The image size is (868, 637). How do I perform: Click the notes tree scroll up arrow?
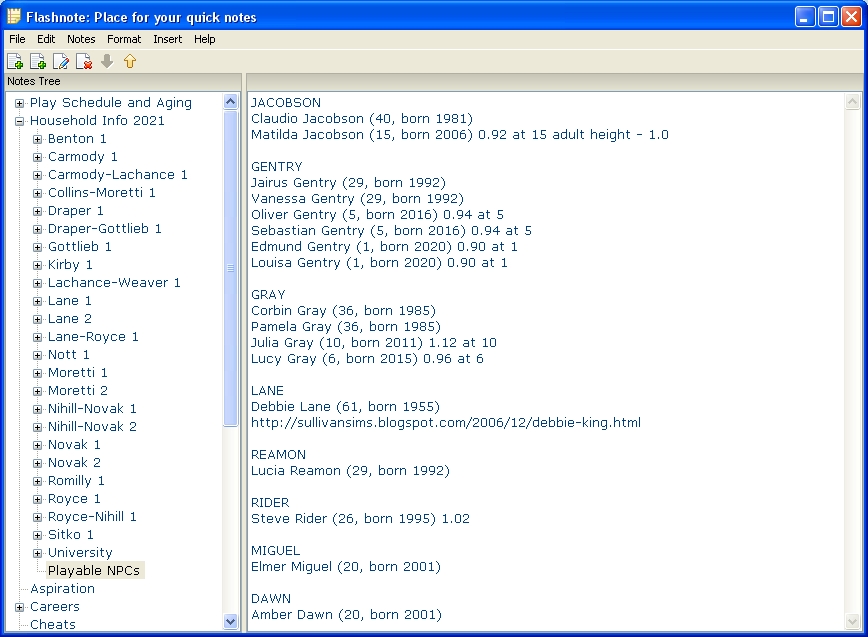click(x=231, y=101)
